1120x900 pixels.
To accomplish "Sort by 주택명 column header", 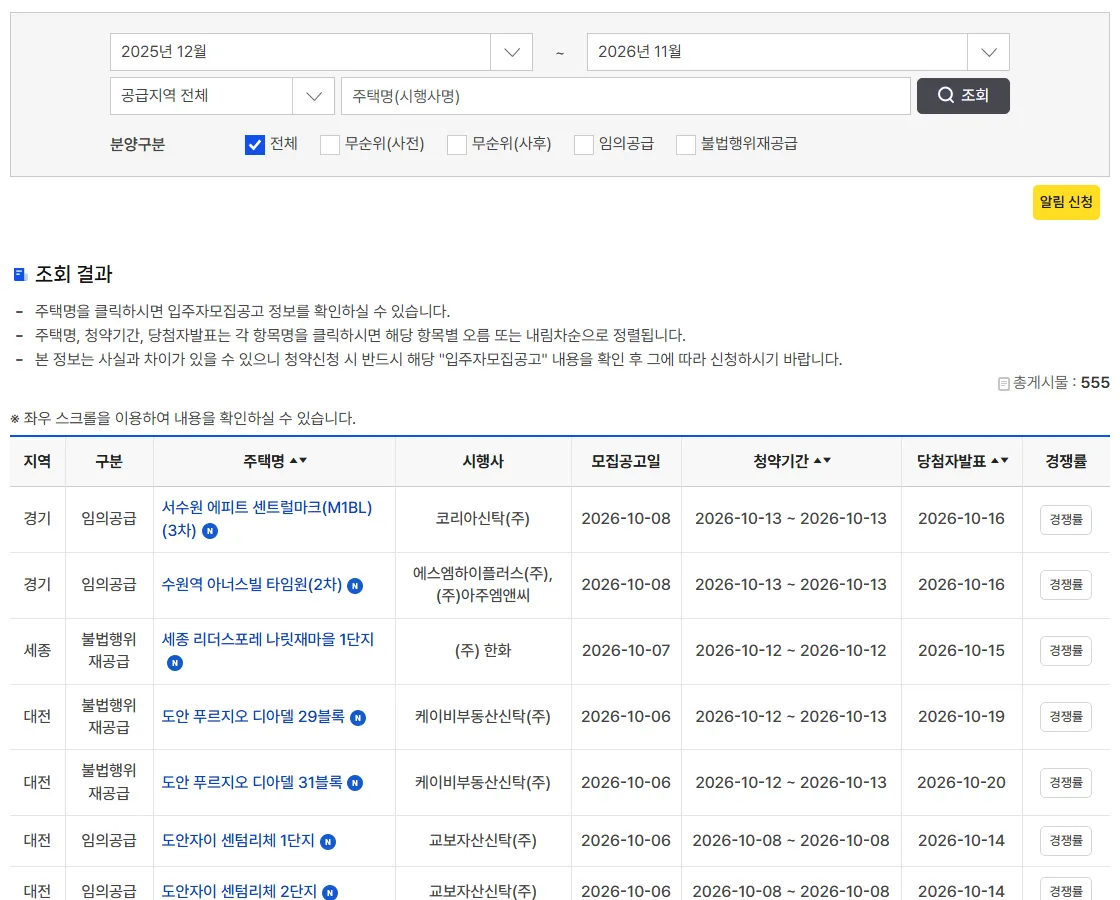I will [274, 461].
